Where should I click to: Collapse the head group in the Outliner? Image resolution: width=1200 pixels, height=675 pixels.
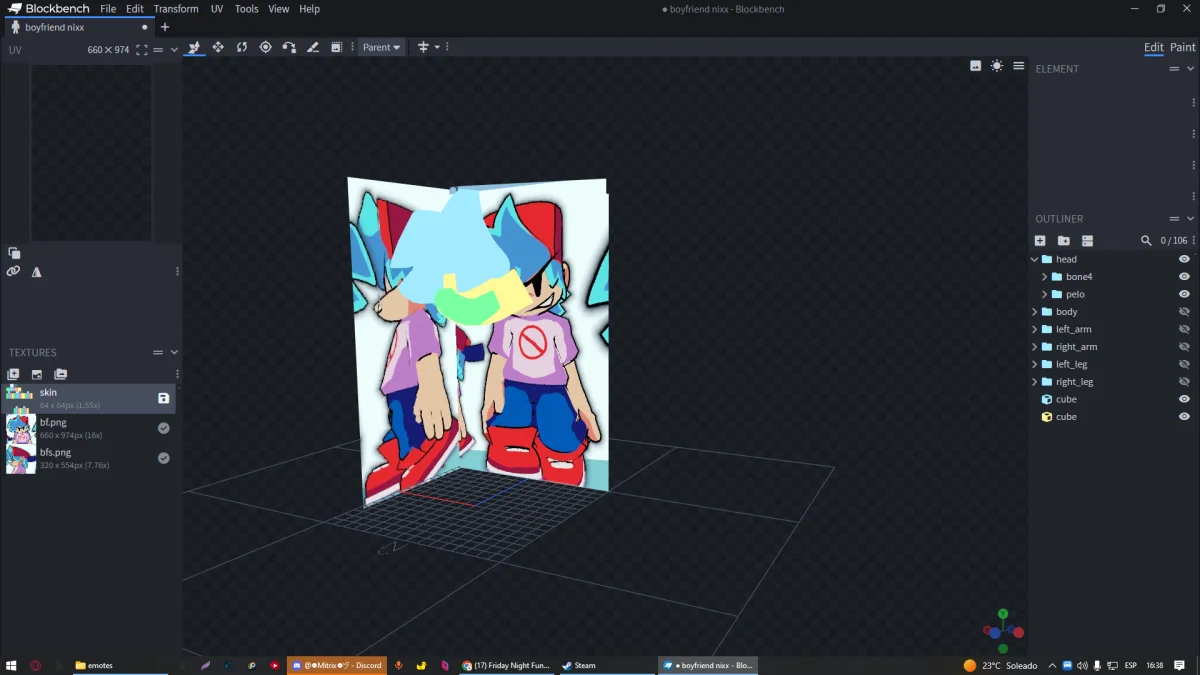tap(1035, 259)
